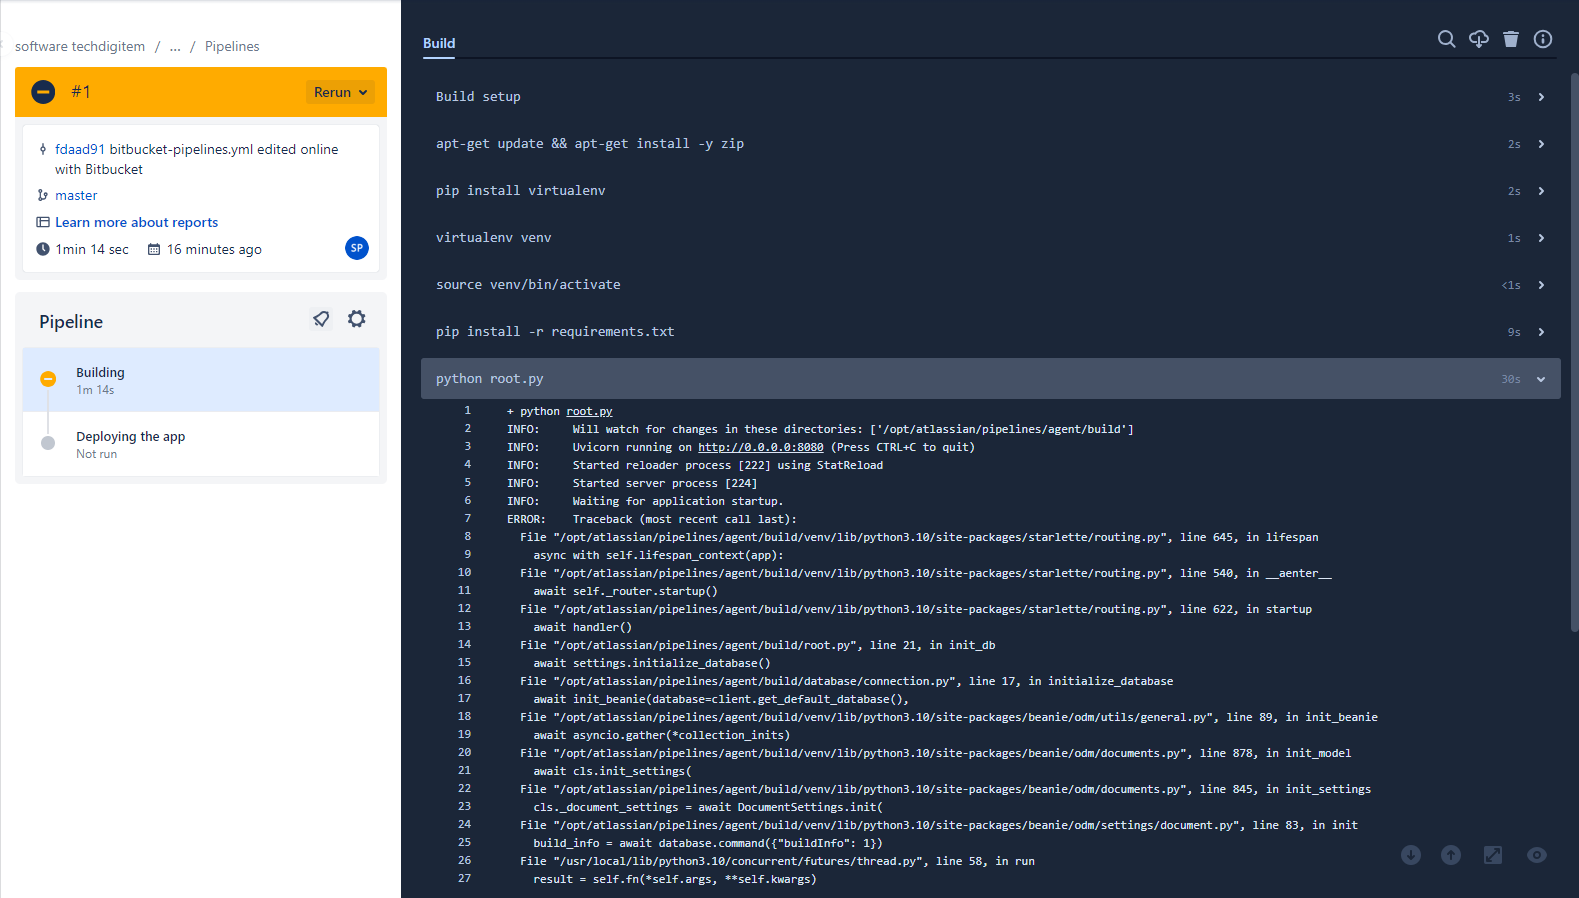Open the http://0.0.0.0:8080 link in log
Viewport: 1579px width, 898px height.
tap(761, 447)
